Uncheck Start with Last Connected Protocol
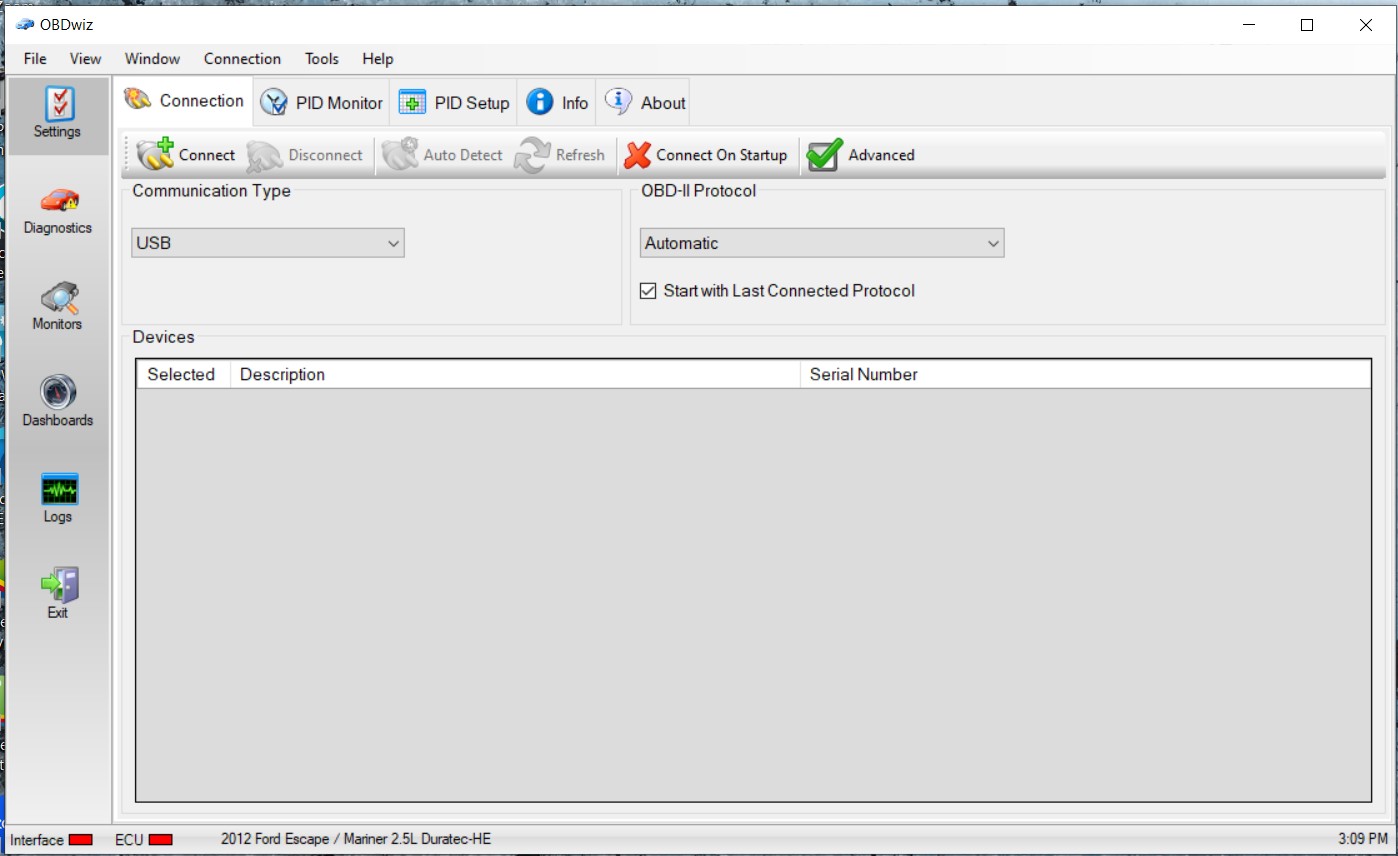1398x856 pixels. coord(648,291)
